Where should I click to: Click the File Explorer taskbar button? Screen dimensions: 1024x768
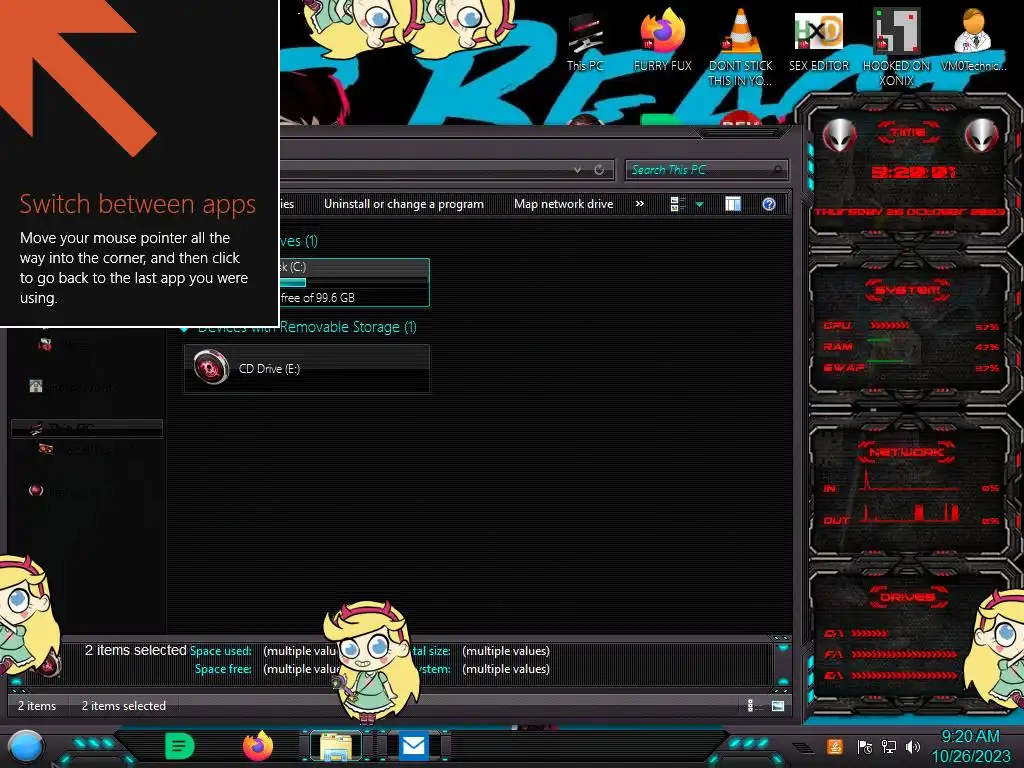(336, 746)
